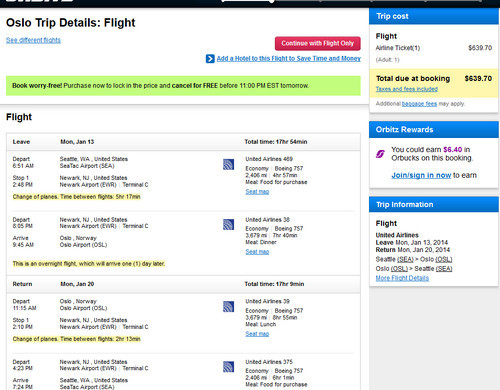Viewport: 500px width, 390px height.
Task: Open the baggage fees link
Action: pos(419,104)
